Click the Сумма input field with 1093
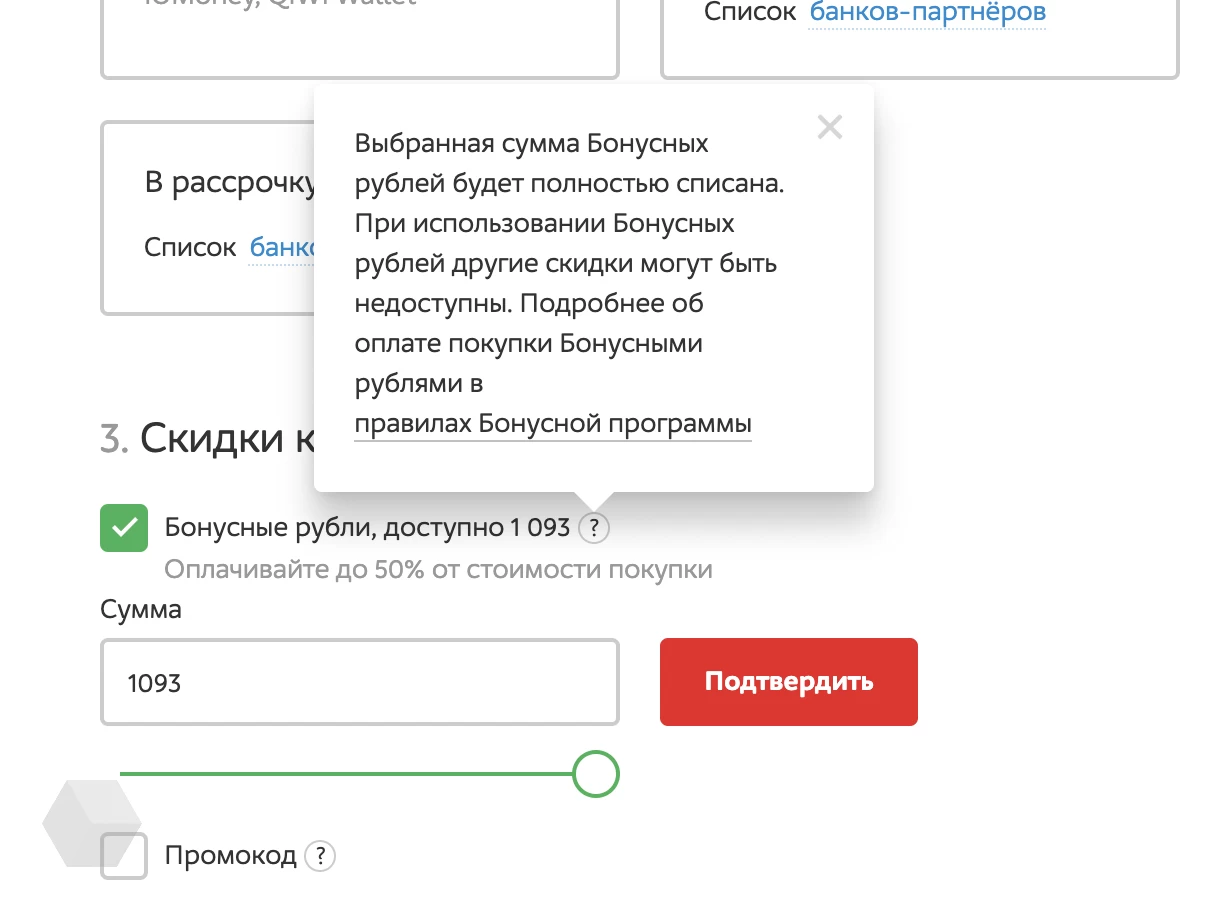Viewport: 1220px width, 910px height. tap(359, 683)
